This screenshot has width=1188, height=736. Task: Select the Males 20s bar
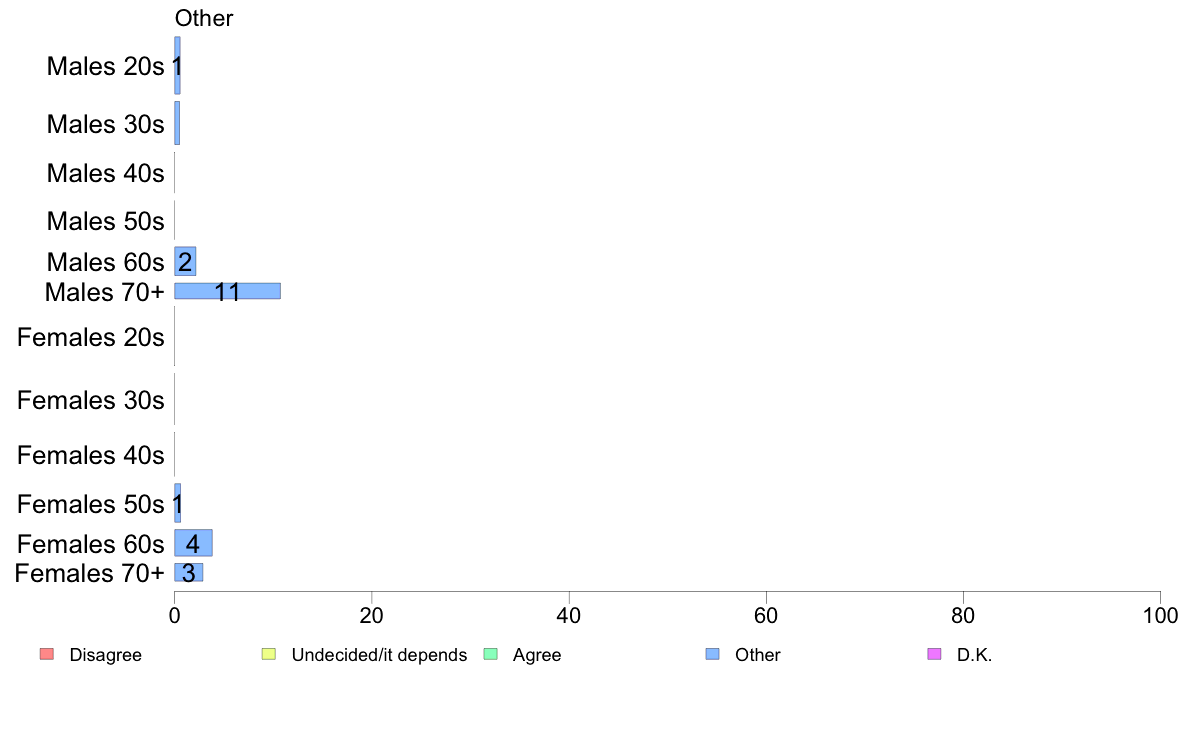click(x=177, y=65)
